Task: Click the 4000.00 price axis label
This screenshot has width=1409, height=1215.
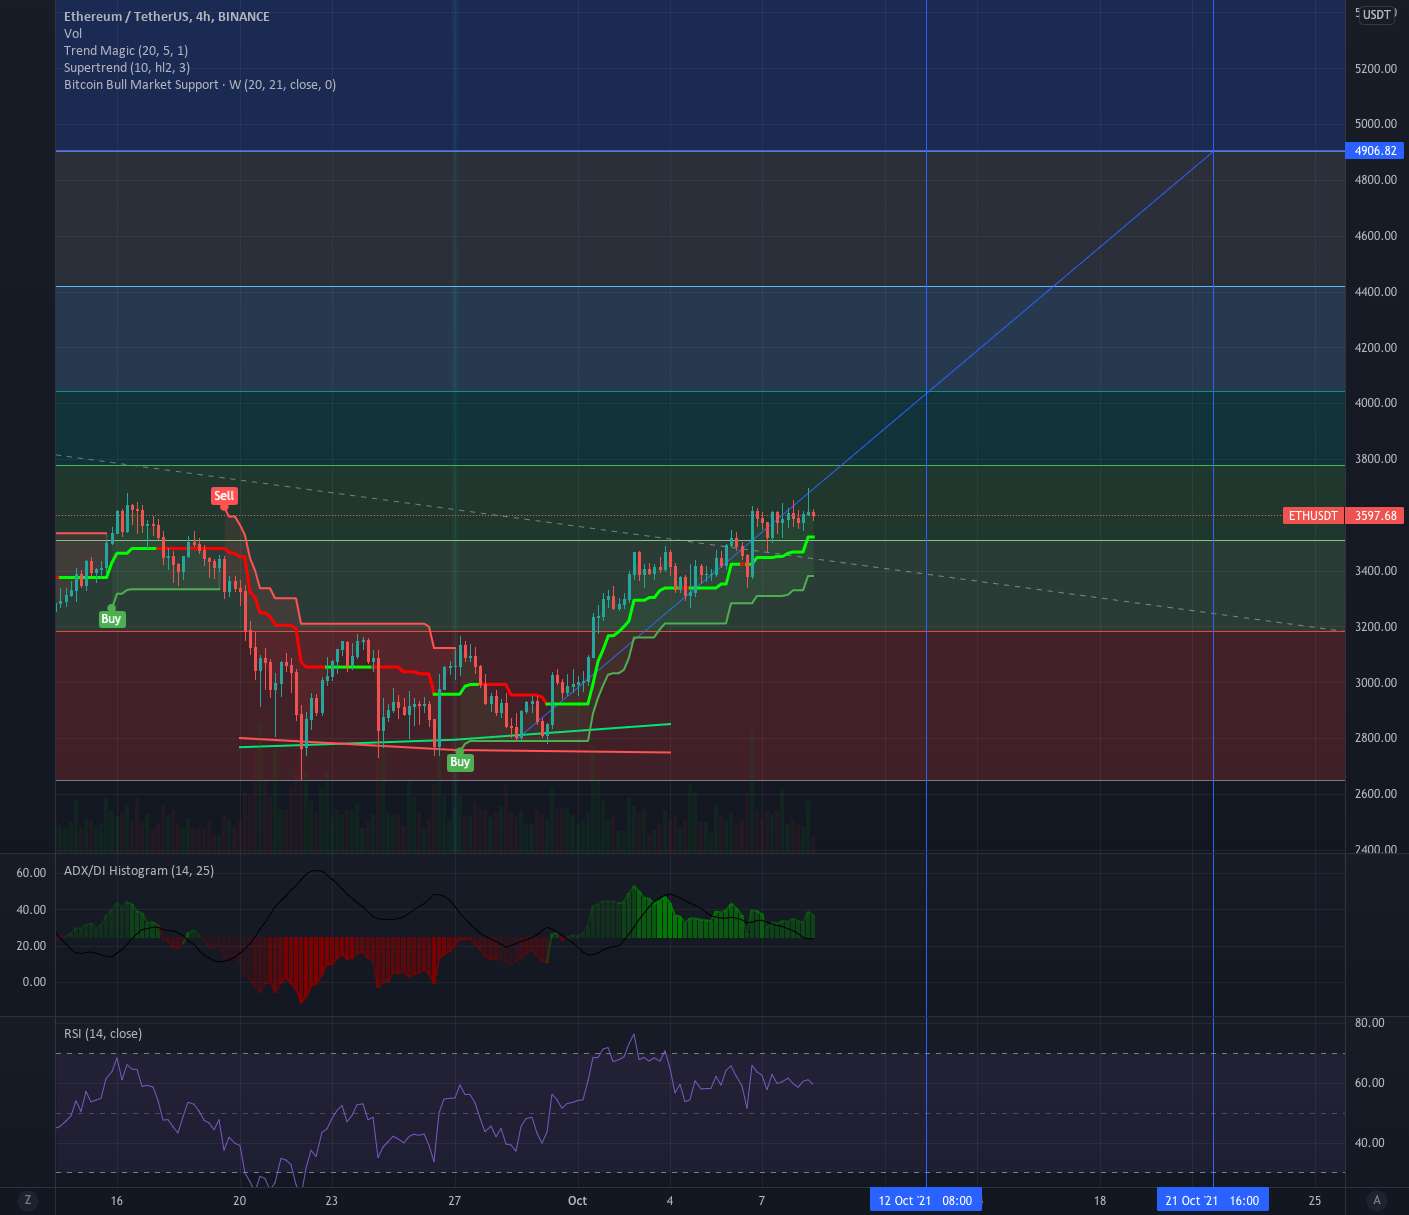Action: coord(1376,403)
